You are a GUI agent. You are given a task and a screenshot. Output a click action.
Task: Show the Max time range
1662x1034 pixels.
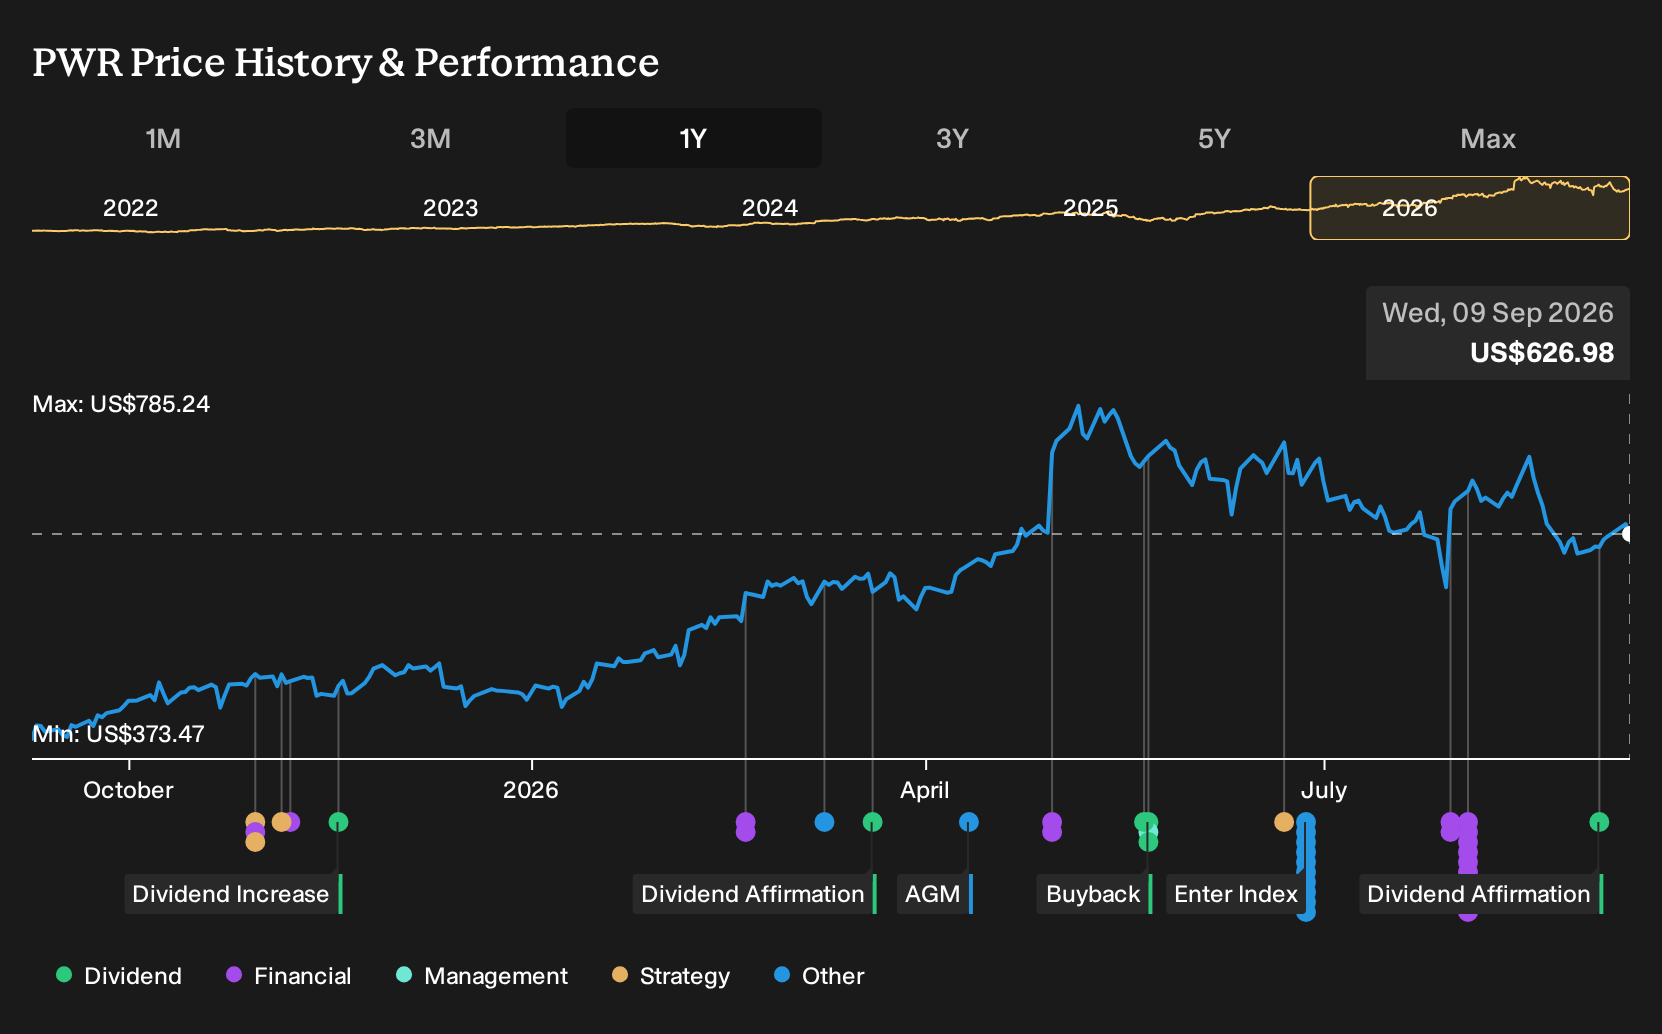pyautogui.click(x=1488, y=138)
